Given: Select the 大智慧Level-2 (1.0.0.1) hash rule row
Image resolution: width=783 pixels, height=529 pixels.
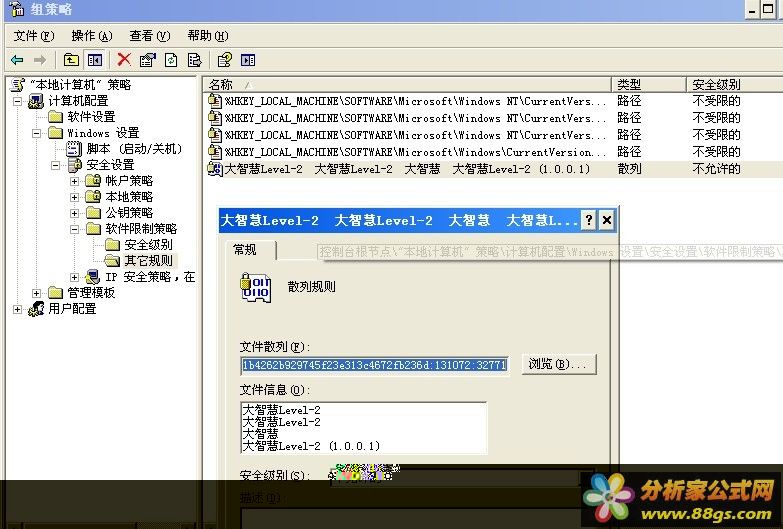Looking at the screenshot, I should coord(494,169).
